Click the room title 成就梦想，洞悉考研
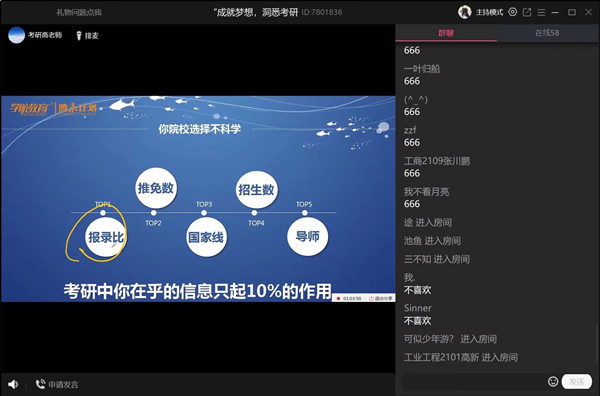 click(x=256, y=12)
